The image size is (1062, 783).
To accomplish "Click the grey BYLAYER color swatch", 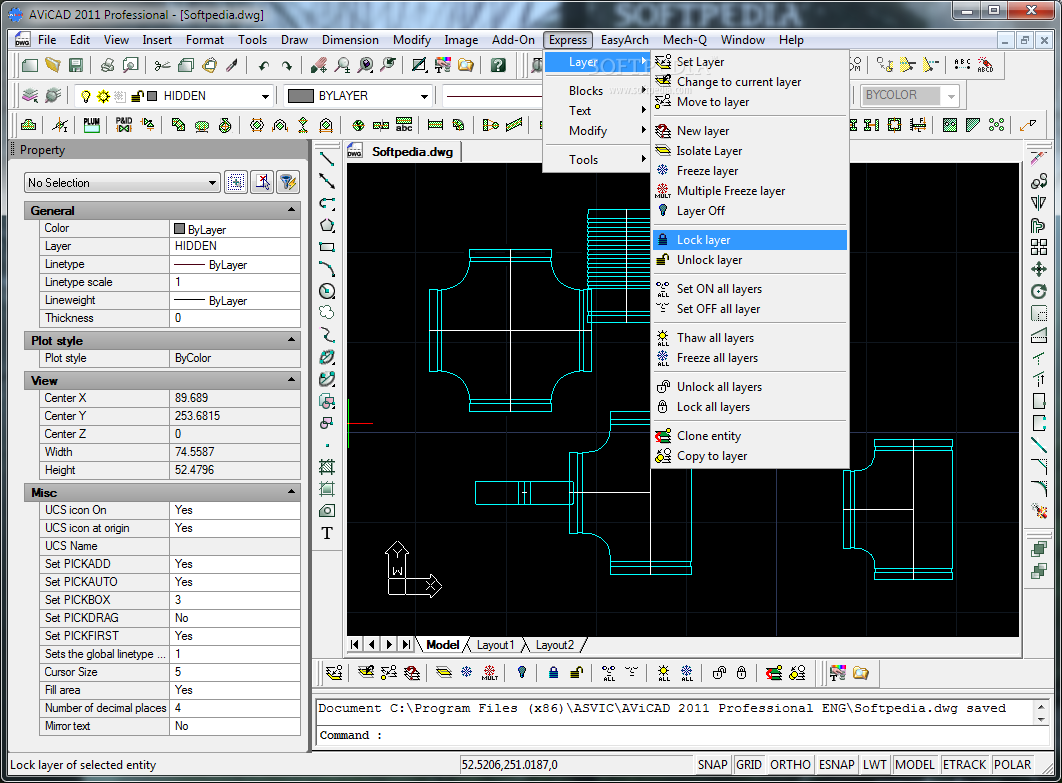I will (x=301, y=96).
